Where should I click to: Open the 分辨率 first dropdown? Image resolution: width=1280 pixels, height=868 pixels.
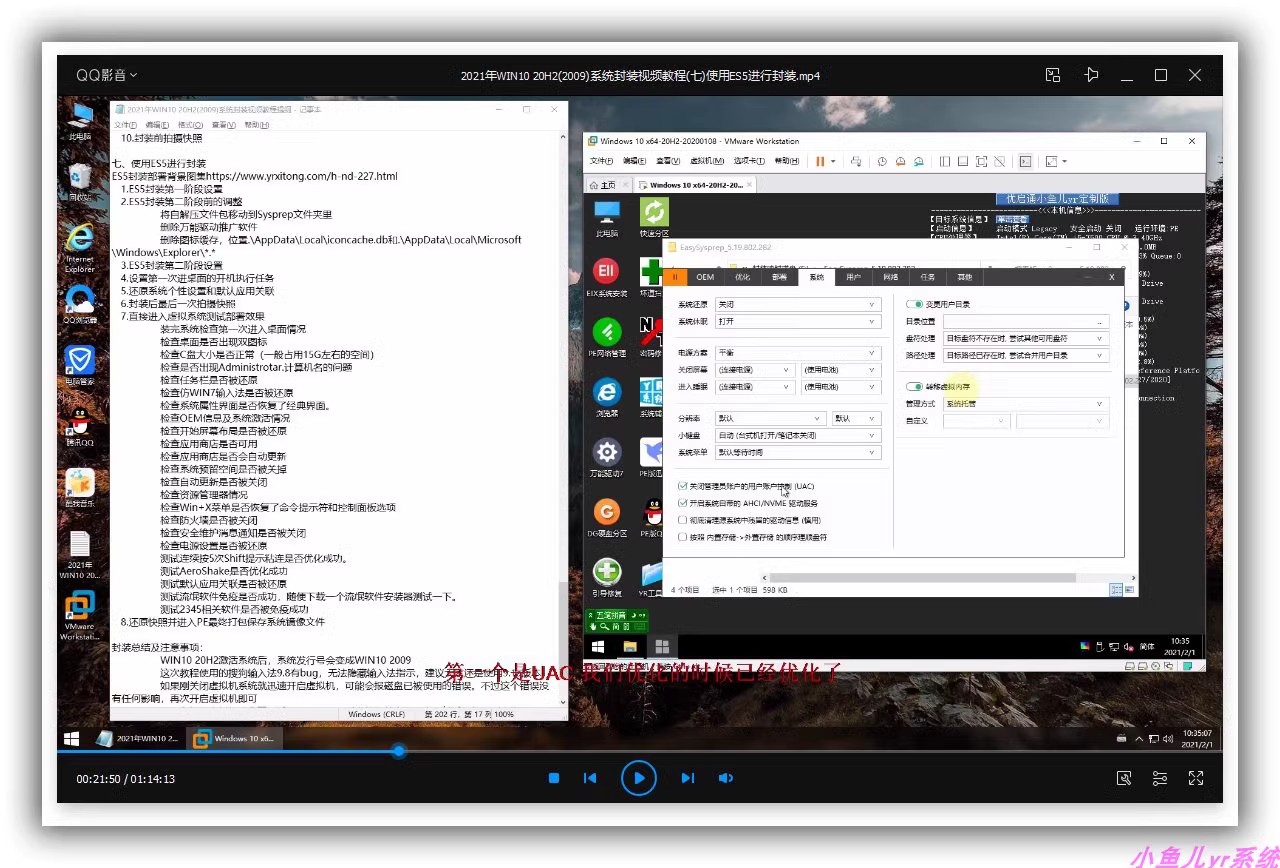point(769,418)
